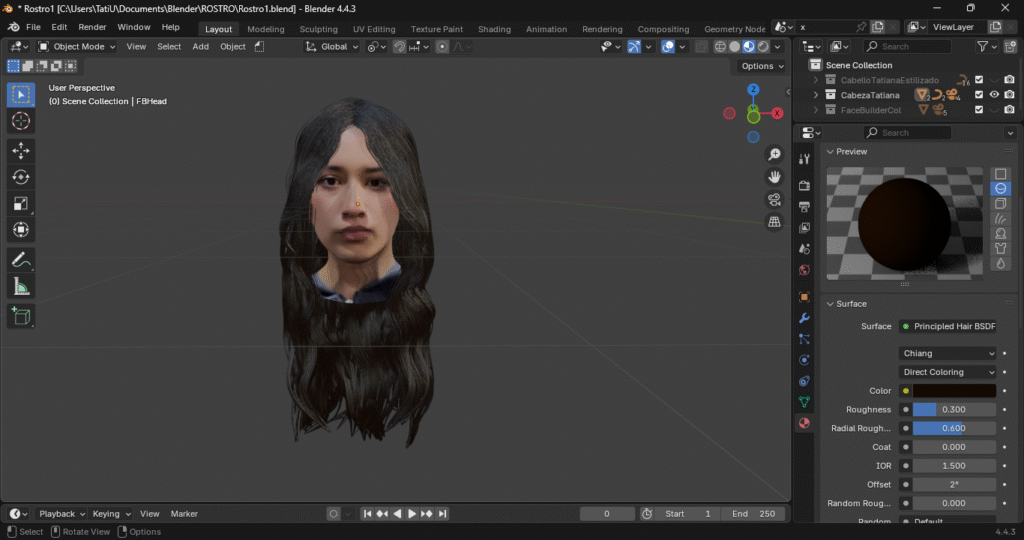Viewport: 1024px width, 540px height.
Task: Click the End frame field
Action: [754, 513]
